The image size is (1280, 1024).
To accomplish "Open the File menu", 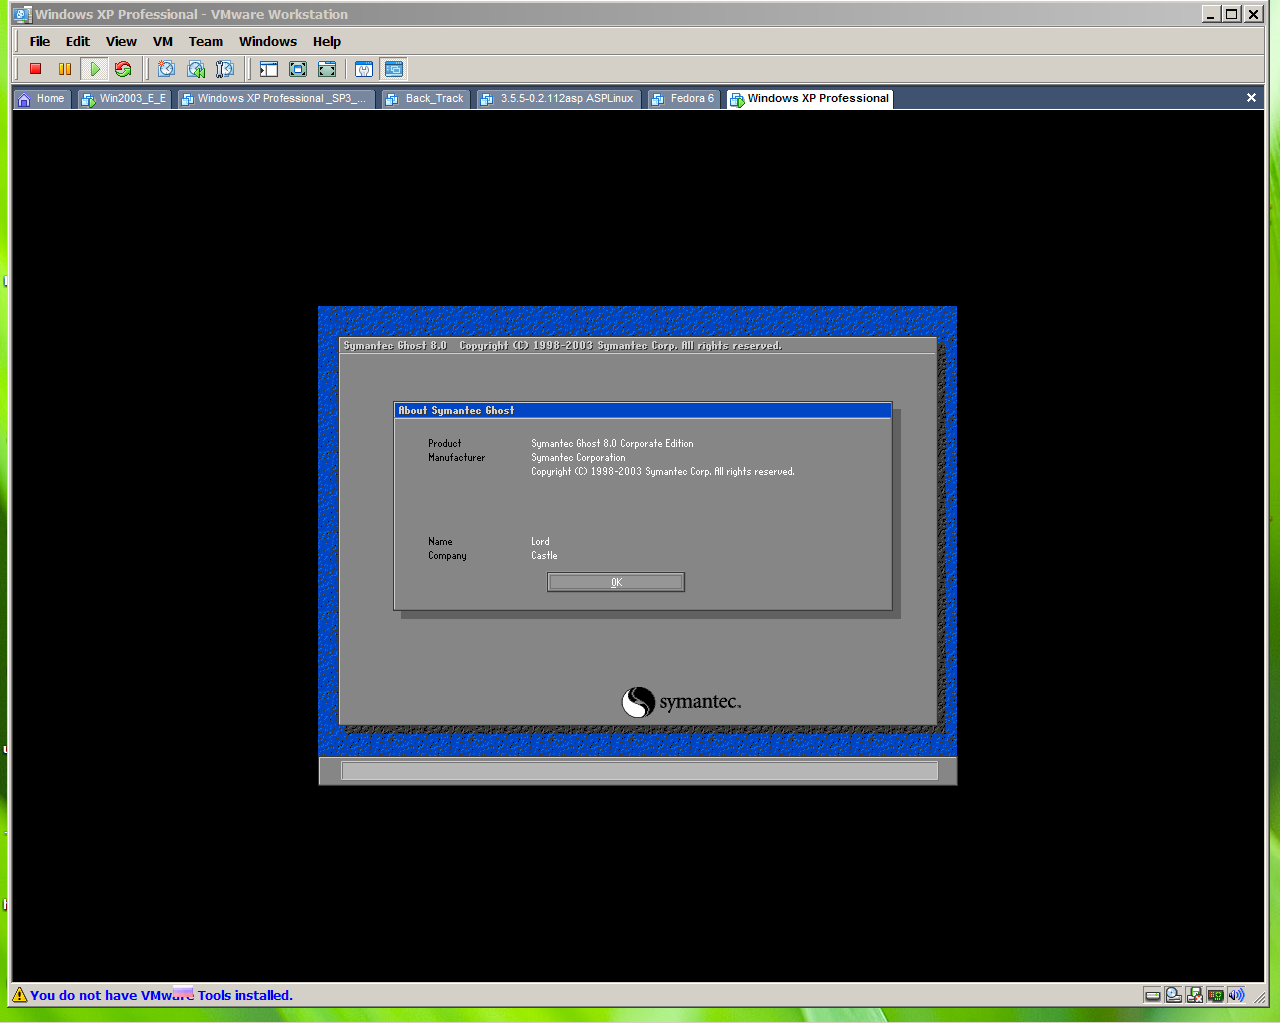I will [40, 41].
